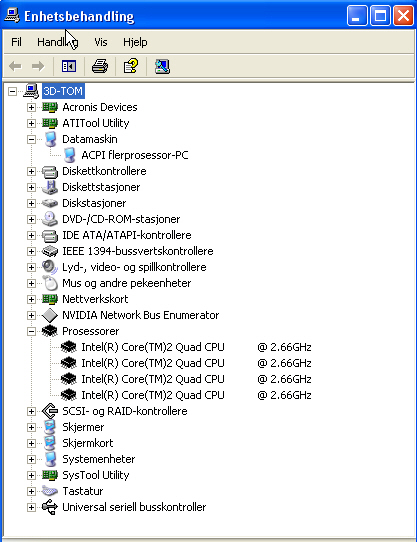Image resolution: width=417 pixels, height=542 pixels.
Task: Select ACPI flerprosessor-PC item
Action: click(x=135, y=155)
